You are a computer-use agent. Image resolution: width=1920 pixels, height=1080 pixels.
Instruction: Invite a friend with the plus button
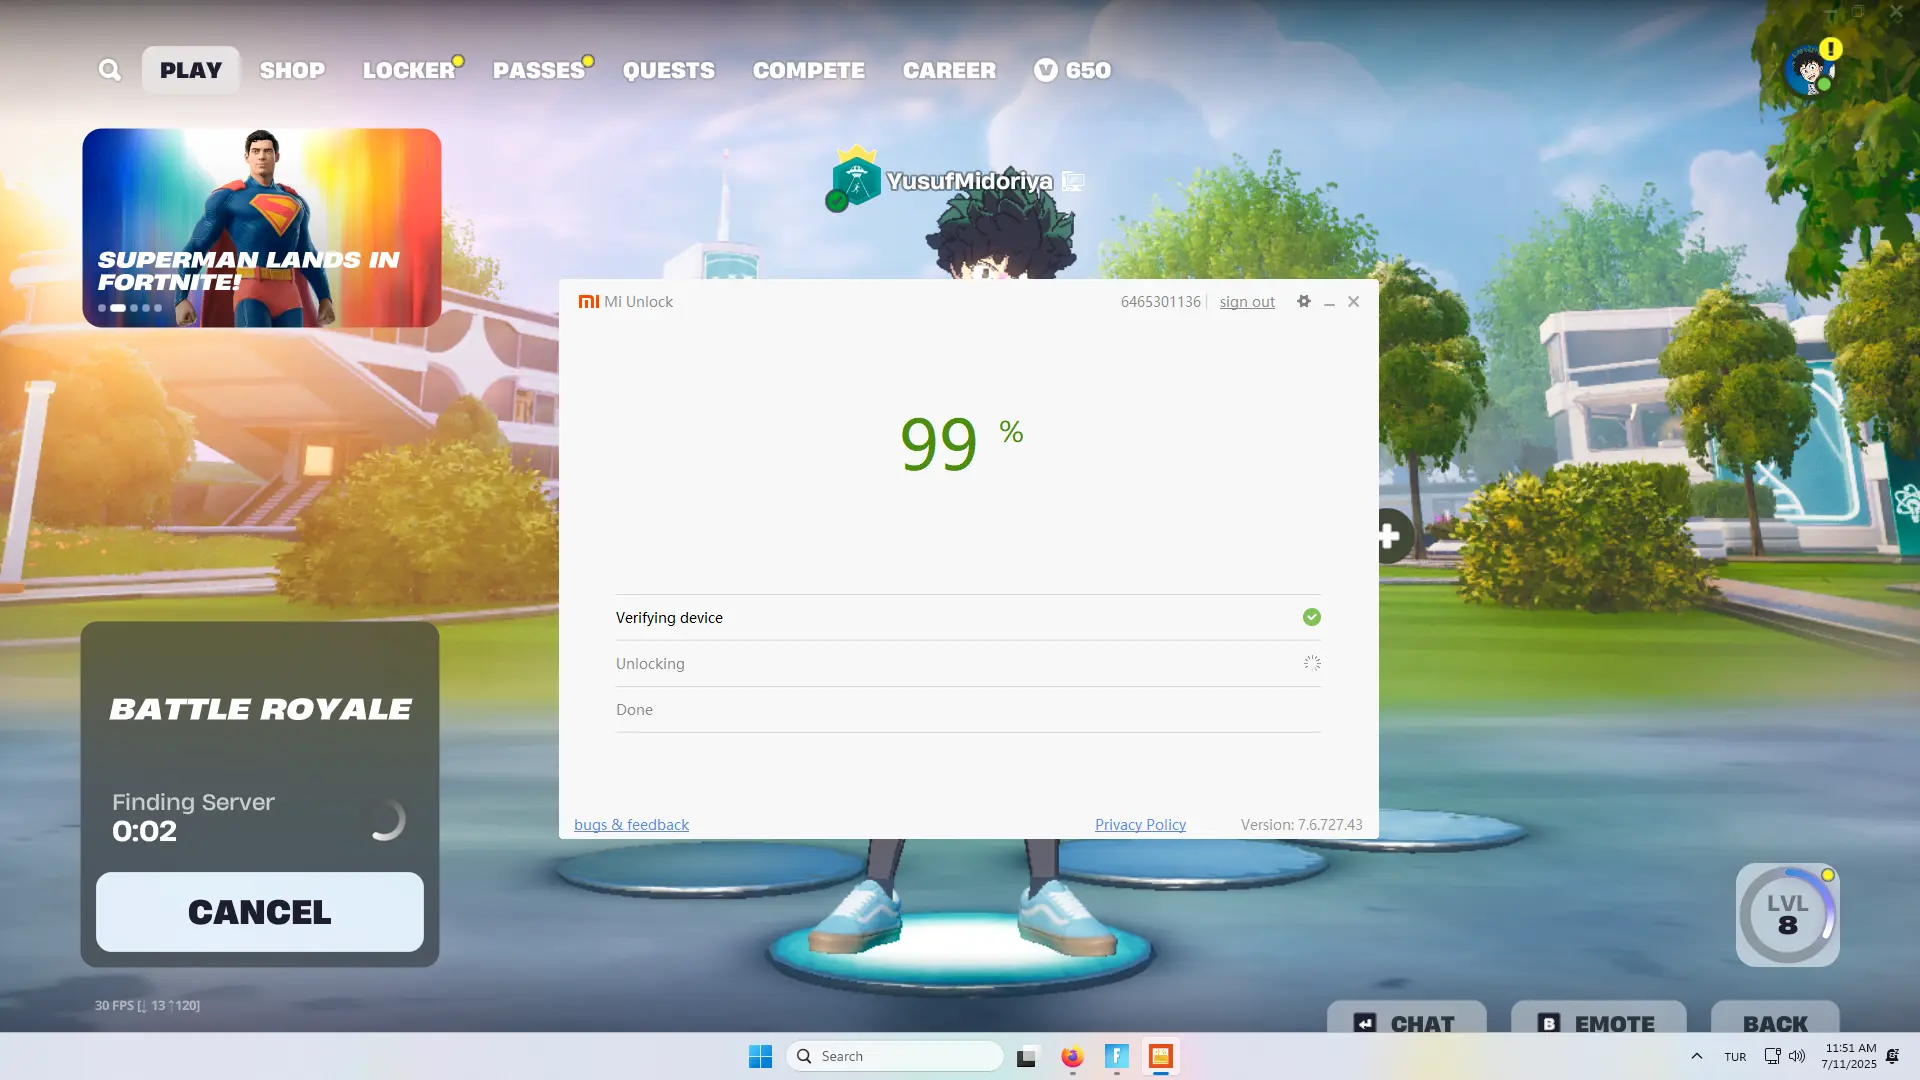(x=1389, y=536)
